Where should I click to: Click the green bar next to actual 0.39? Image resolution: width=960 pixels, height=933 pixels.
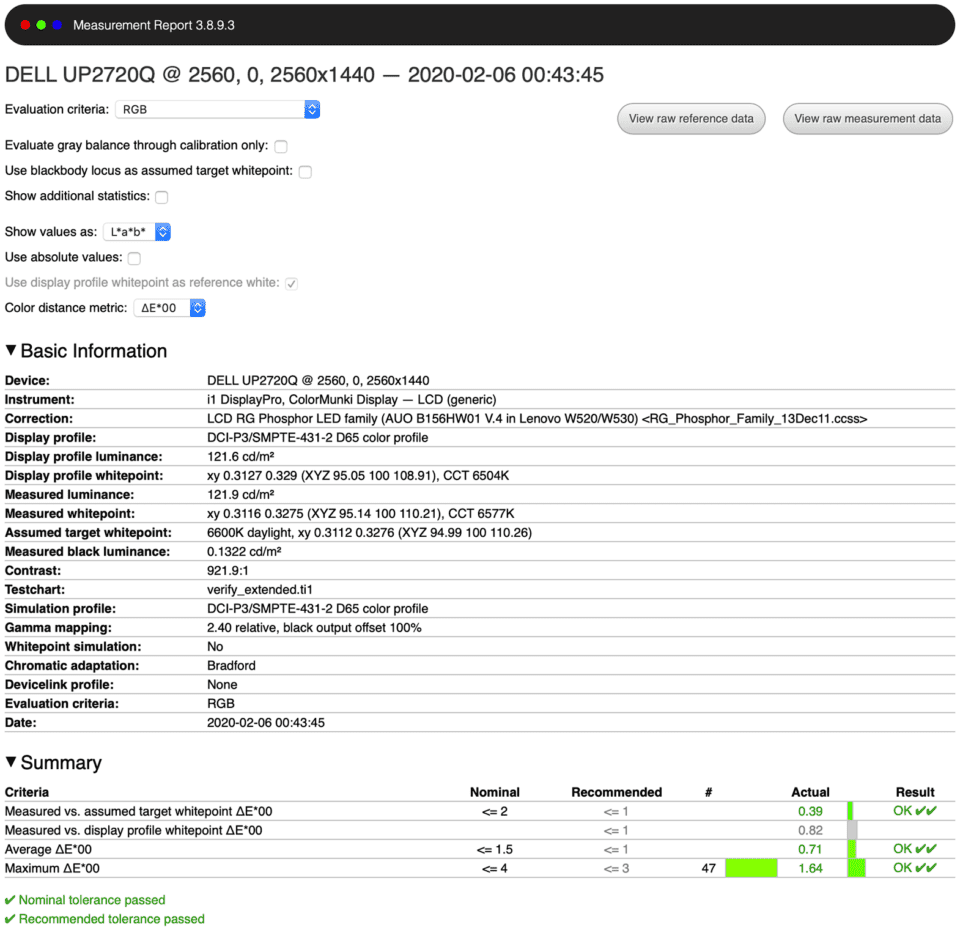(x=850, y=811)
